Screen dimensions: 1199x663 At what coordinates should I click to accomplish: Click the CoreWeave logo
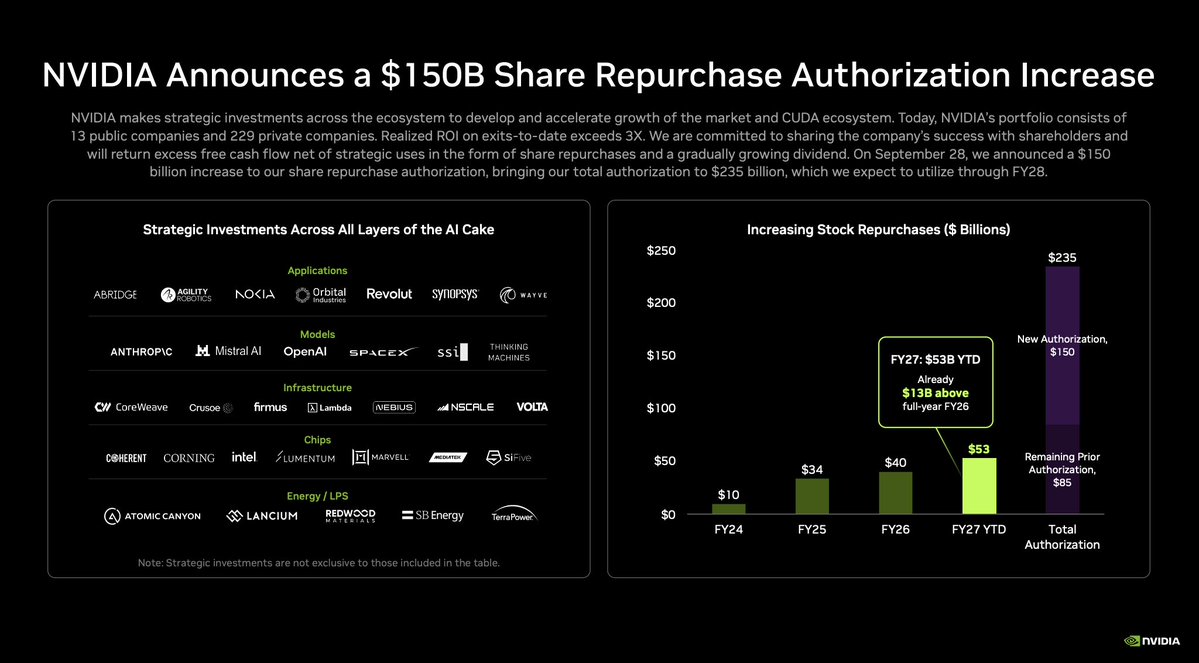pos(131,407)
